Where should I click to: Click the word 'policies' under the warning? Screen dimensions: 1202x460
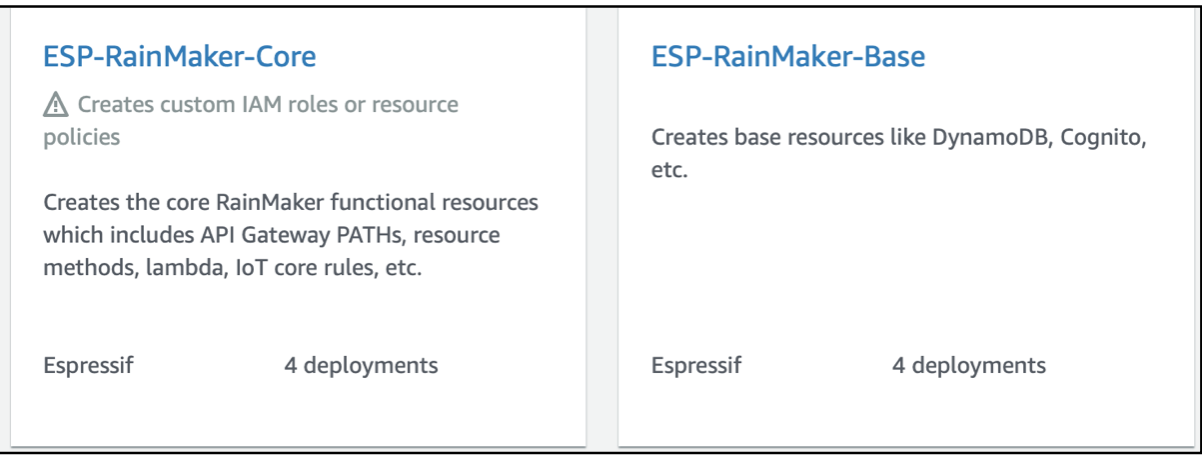[x=82, y=137]
